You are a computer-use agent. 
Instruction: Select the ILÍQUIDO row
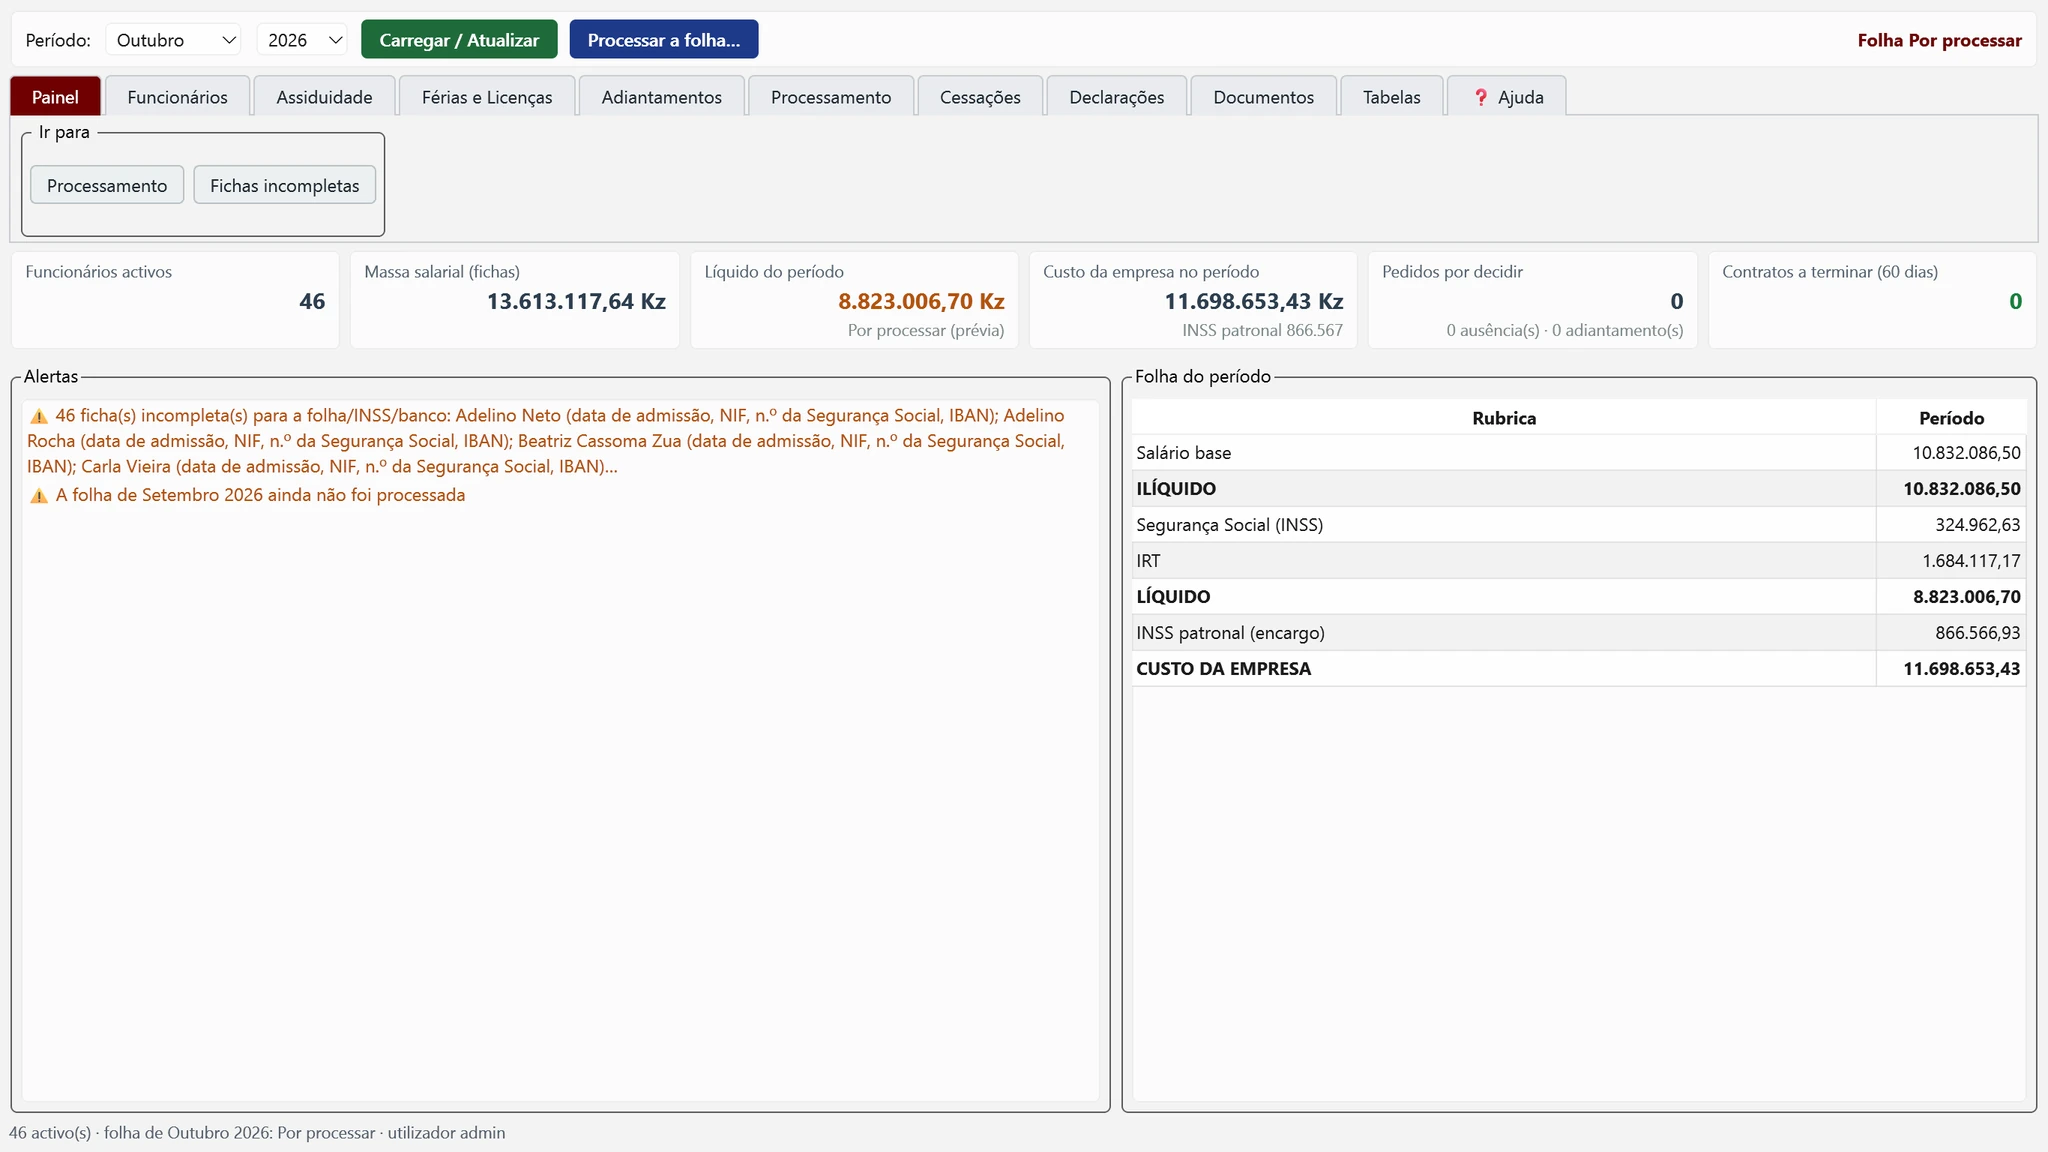tap(1579, 489)
